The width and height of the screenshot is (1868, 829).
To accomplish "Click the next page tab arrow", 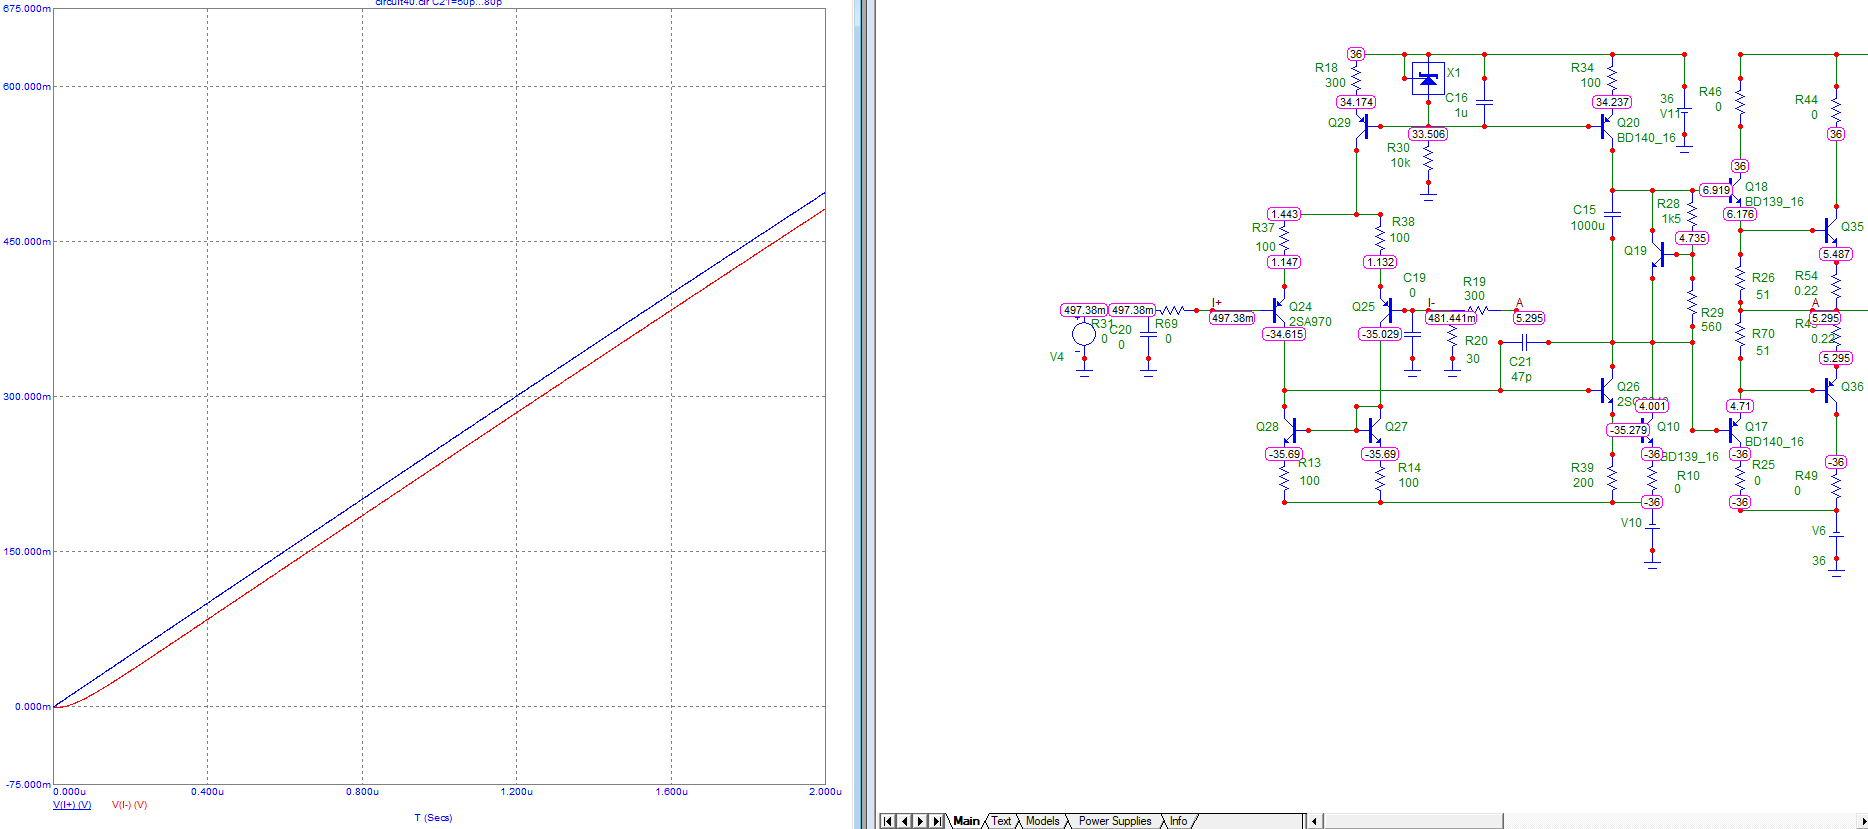I will [920, 821].
